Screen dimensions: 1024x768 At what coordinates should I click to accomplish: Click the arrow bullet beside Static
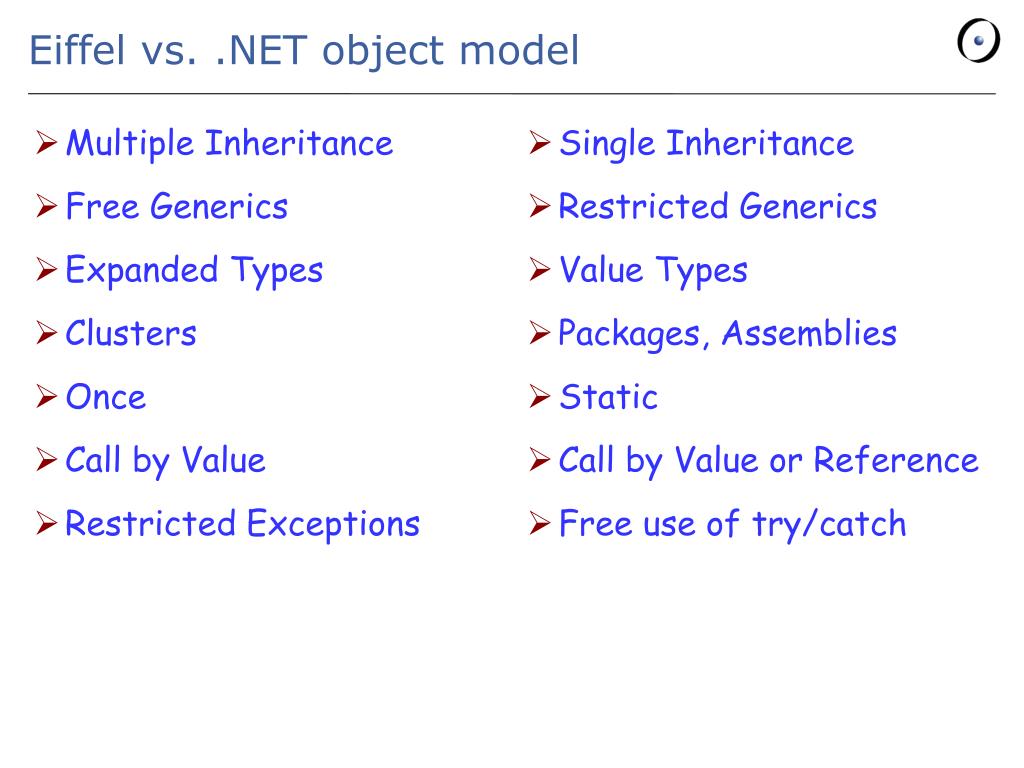coord(539,396)
